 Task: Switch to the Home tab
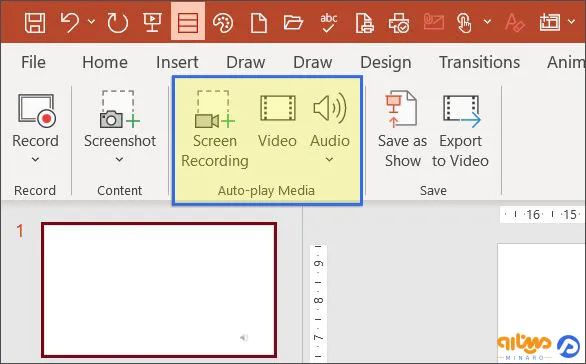coord(105,62)
